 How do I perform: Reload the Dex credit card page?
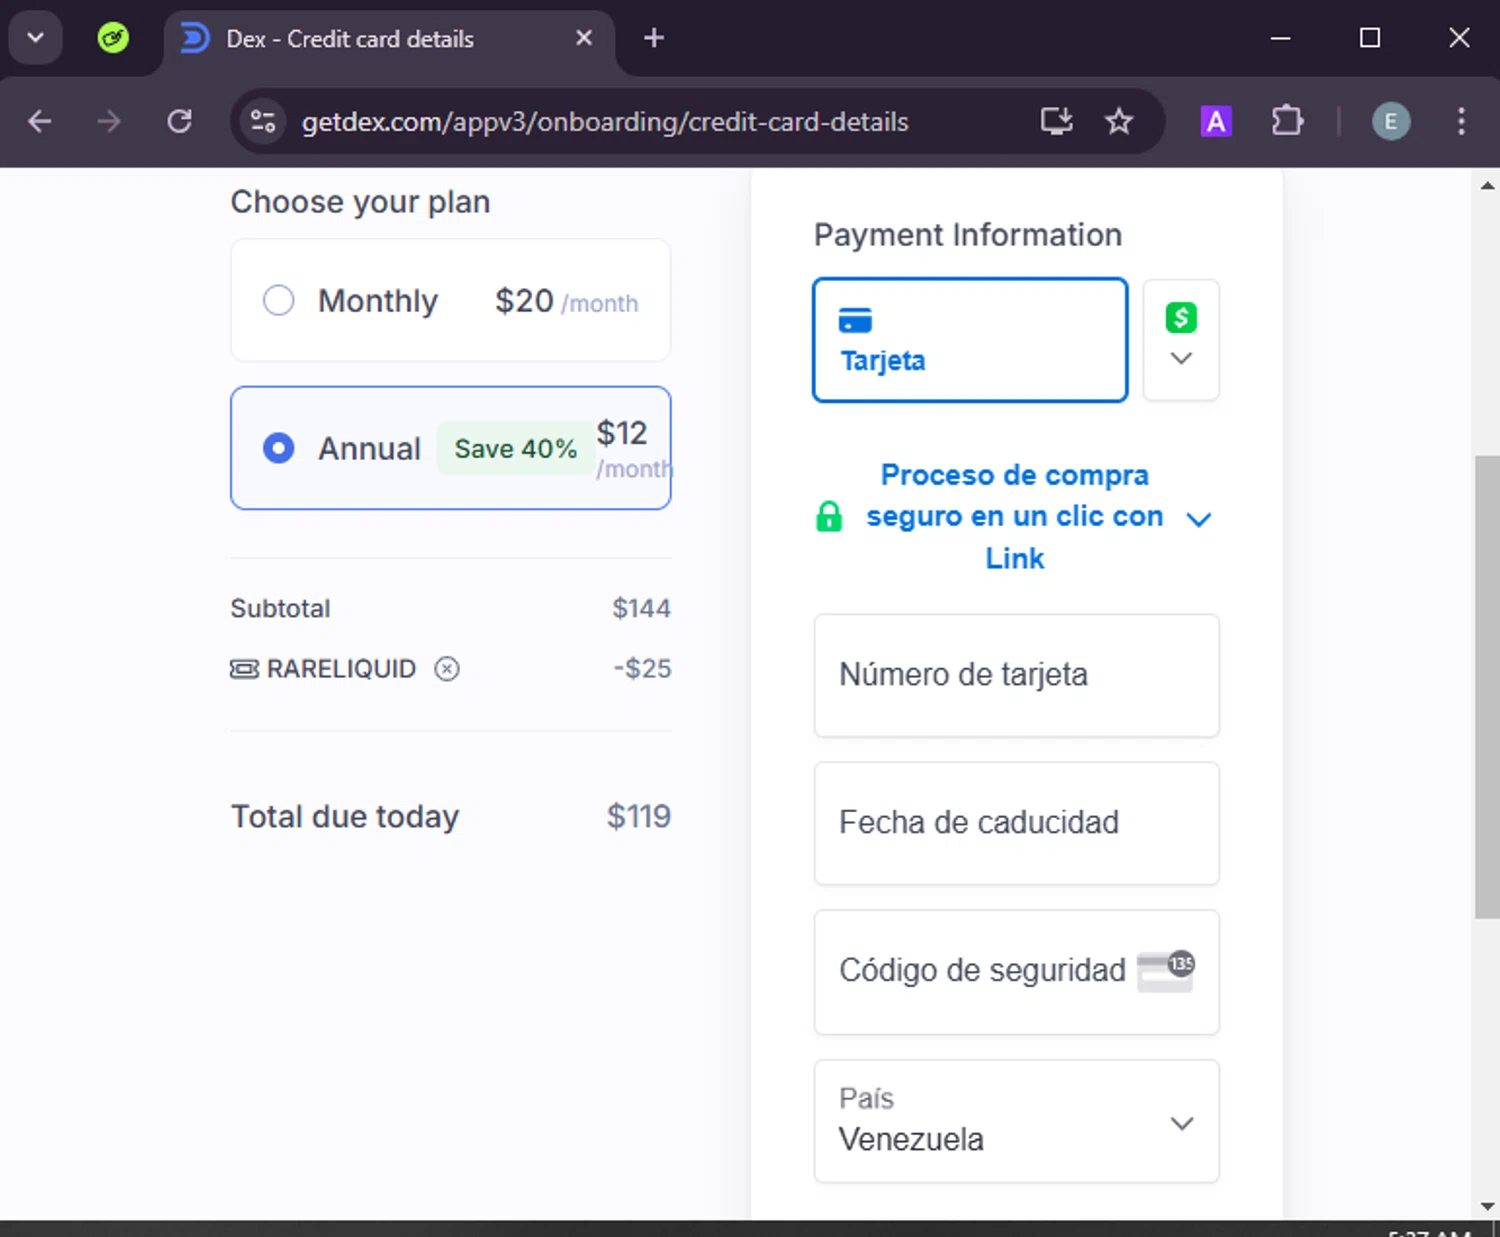tap(179, 122)
